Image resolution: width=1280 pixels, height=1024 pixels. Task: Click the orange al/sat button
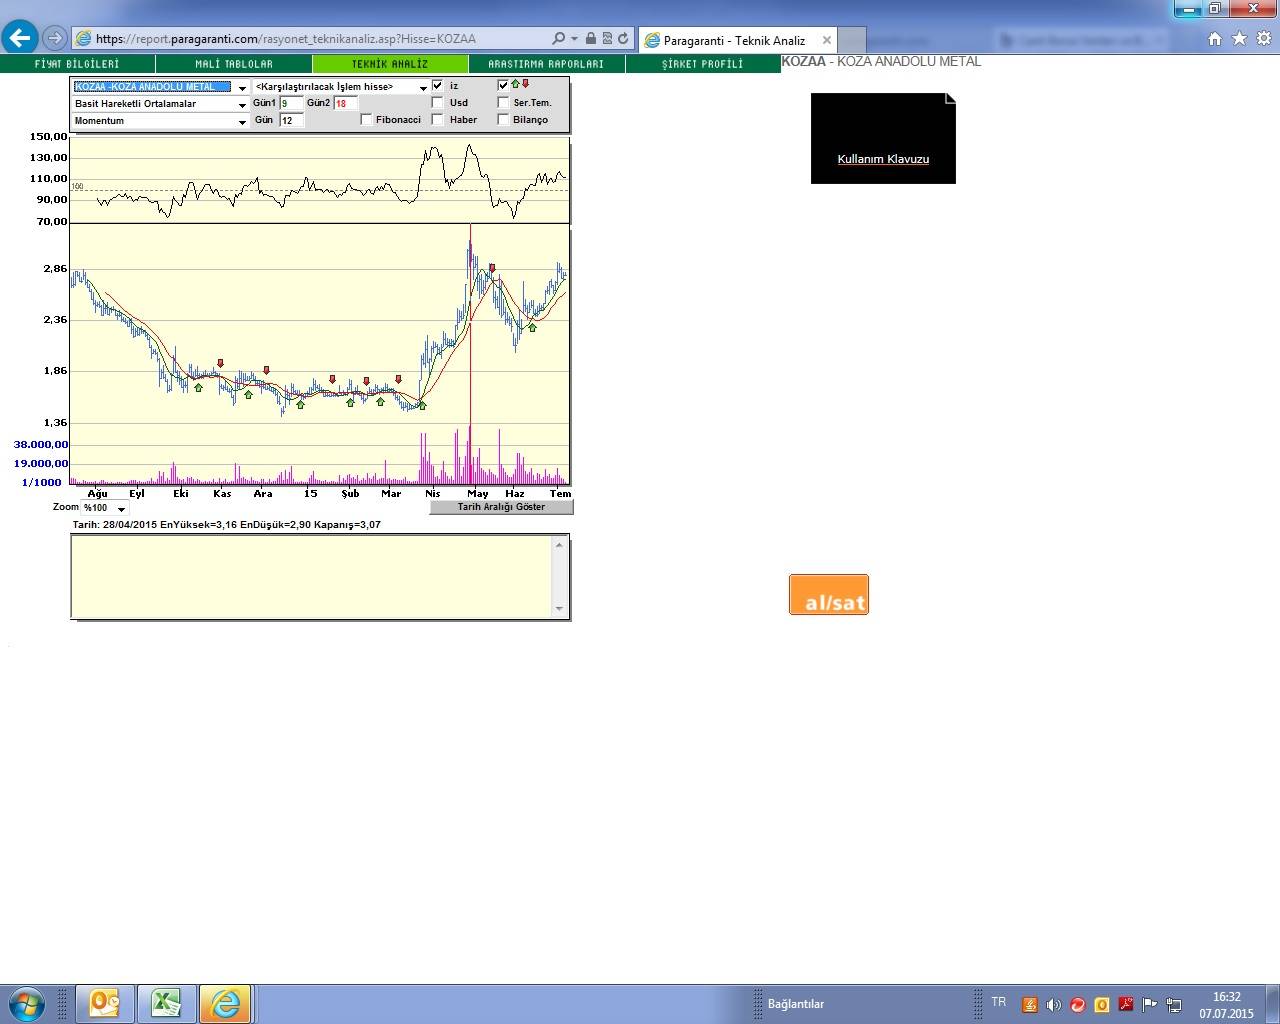click(x=829, y=595)
